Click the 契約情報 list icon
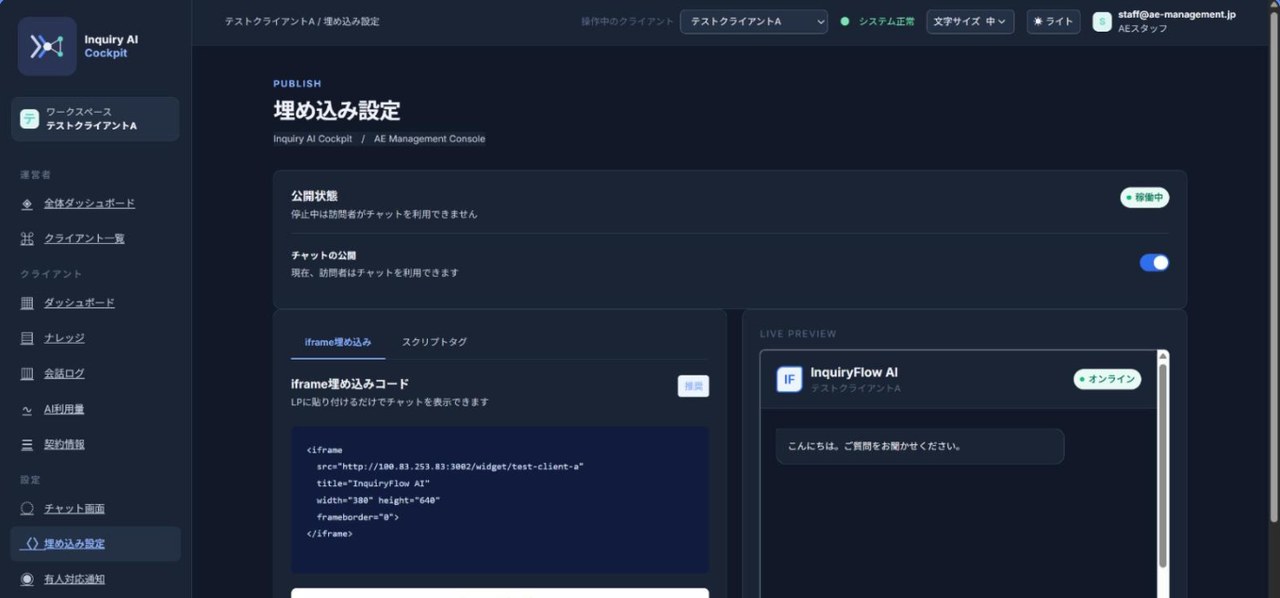1280x598 pixels. pos(27,444)
